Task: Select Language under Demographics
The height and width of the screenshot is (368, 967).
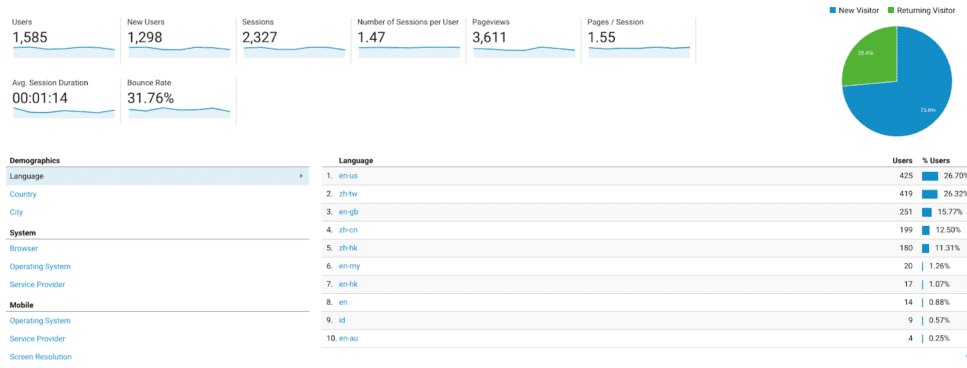Action: point(157,176)
